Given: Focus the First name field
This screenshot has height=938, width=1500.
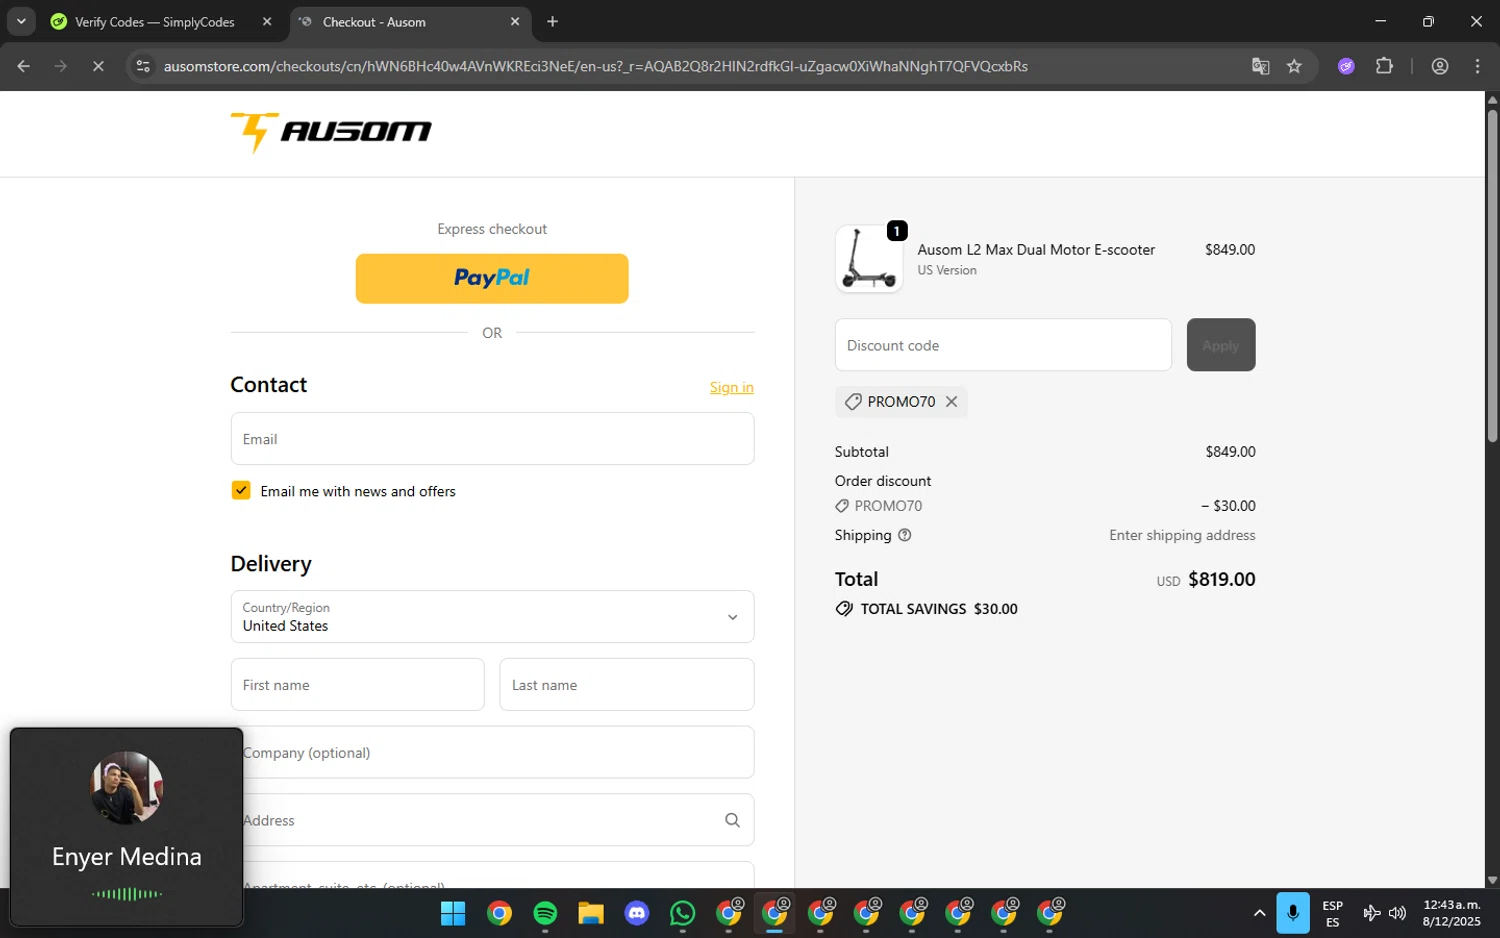Looking at the screenshot, I should [x=358, y=685].
